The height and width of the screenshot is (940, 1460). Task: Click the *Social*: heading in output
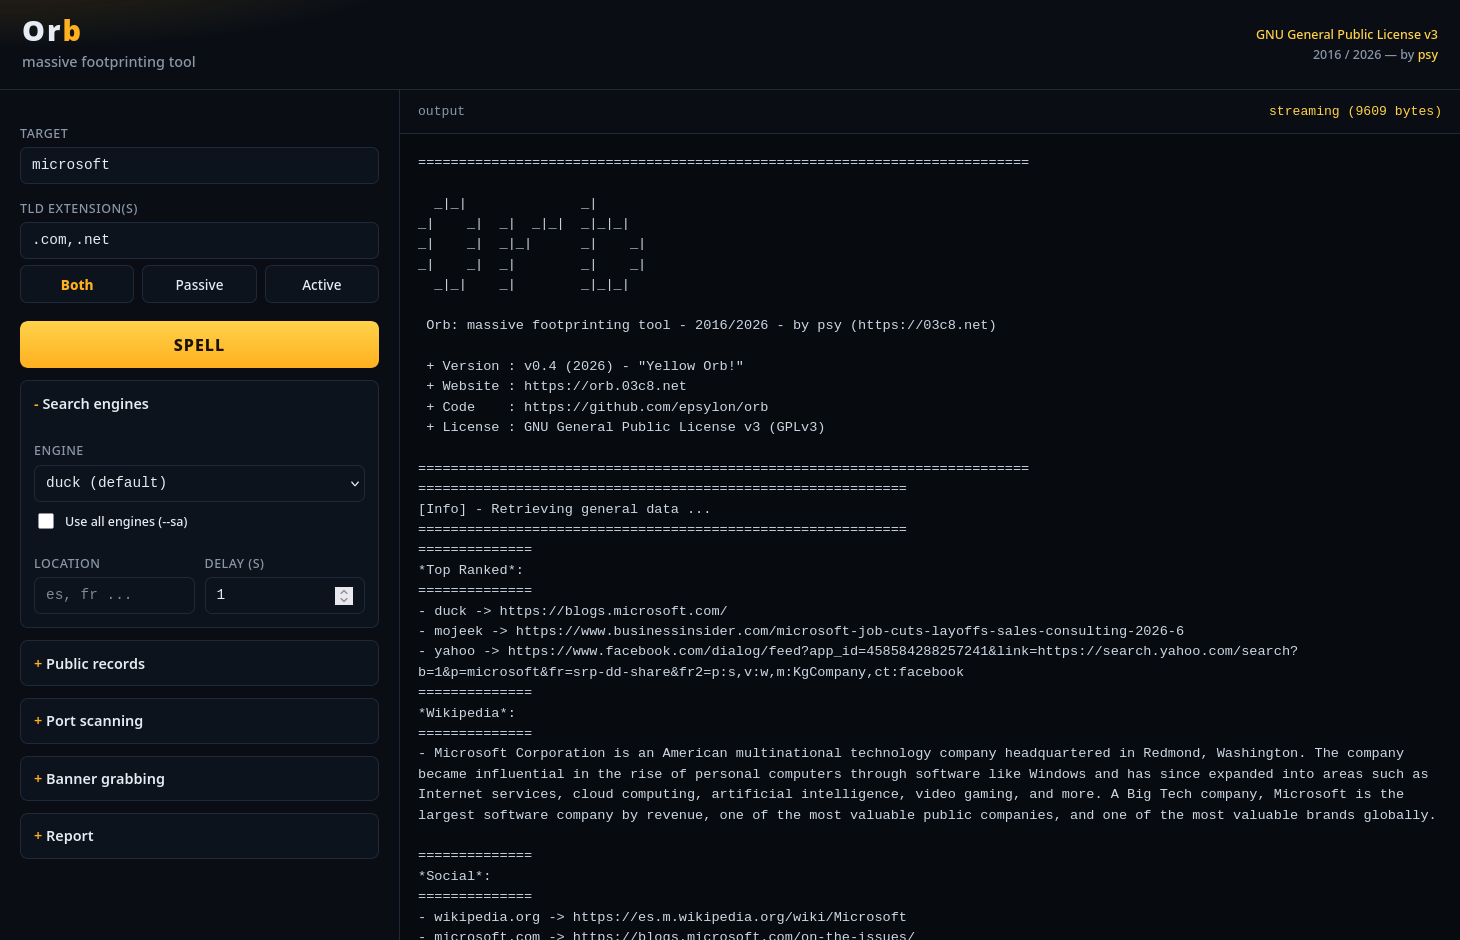point(455,876)
